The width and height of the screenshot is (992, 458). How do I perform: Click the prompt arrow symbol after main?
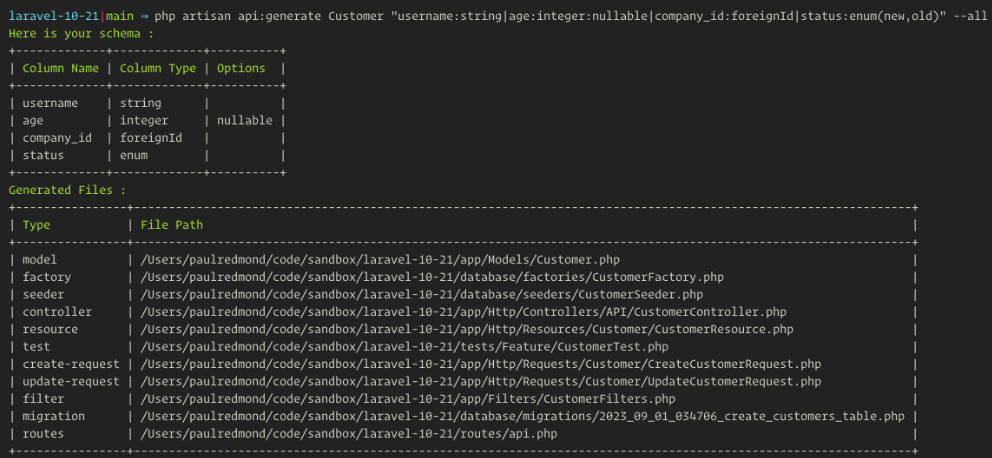pos(144,16)
